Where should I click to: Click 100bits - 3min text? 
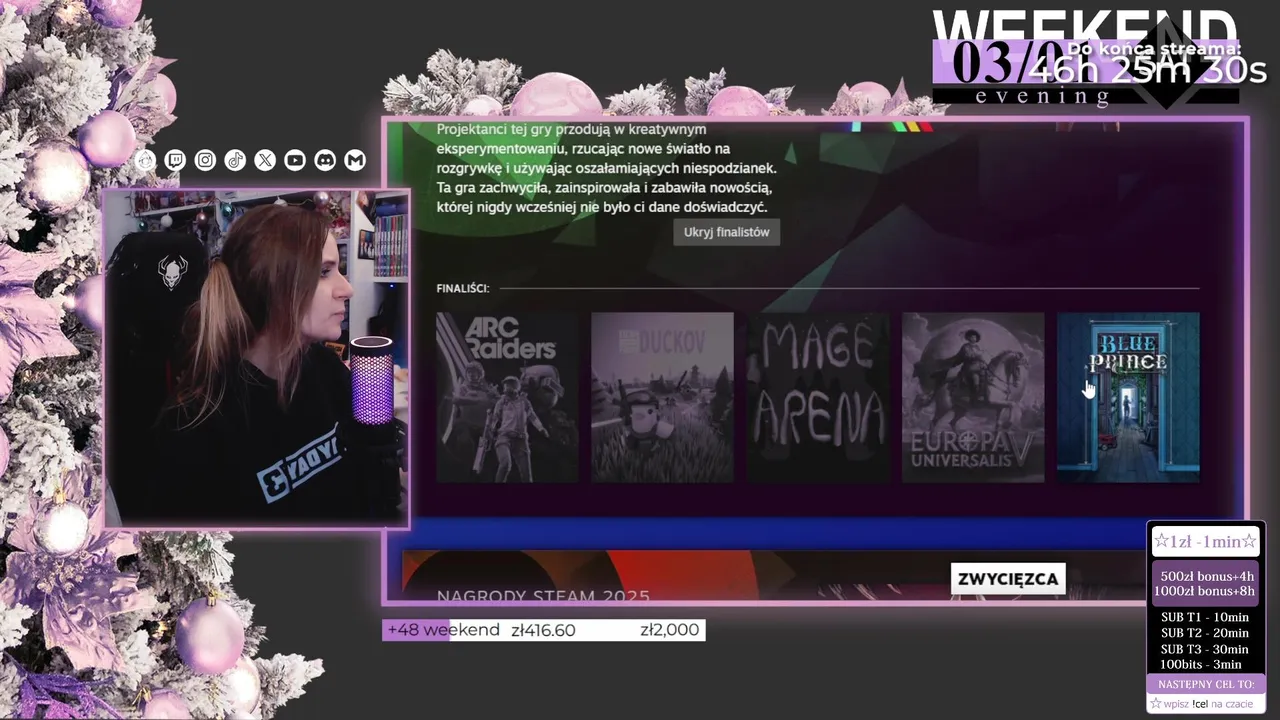[x=1201, y=664]
